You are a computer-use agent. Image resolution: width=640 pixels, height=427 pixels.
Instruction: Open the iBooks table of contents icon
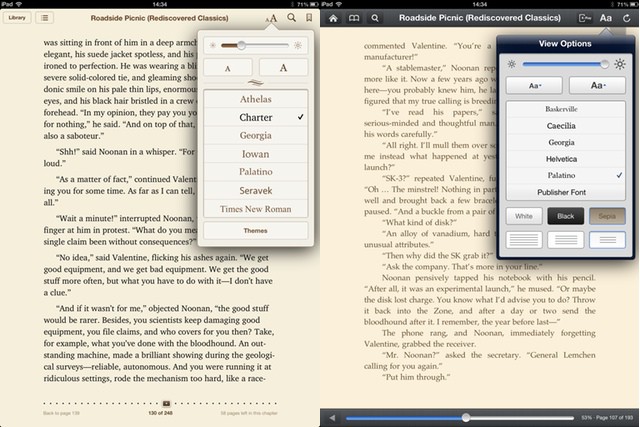(x=46, y=18)
